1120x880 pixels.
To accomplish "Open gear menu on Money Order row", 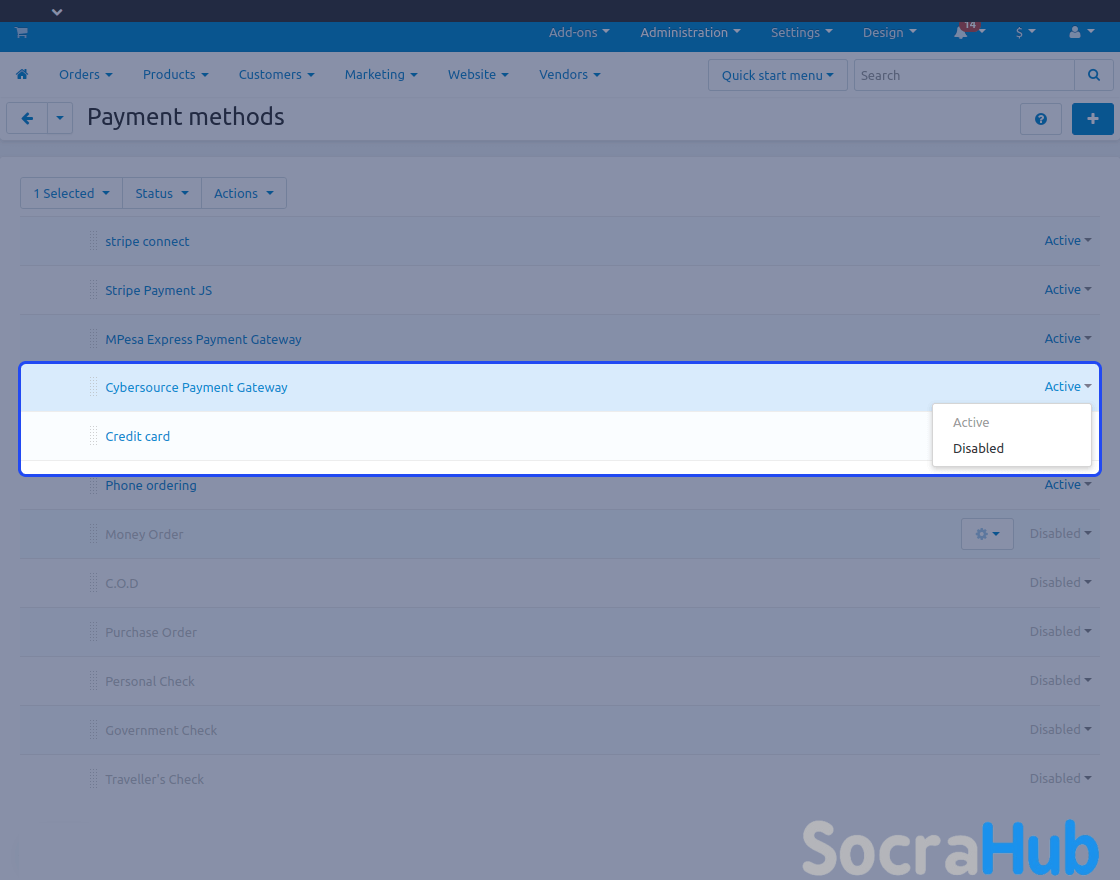I will tap(987, 534).
